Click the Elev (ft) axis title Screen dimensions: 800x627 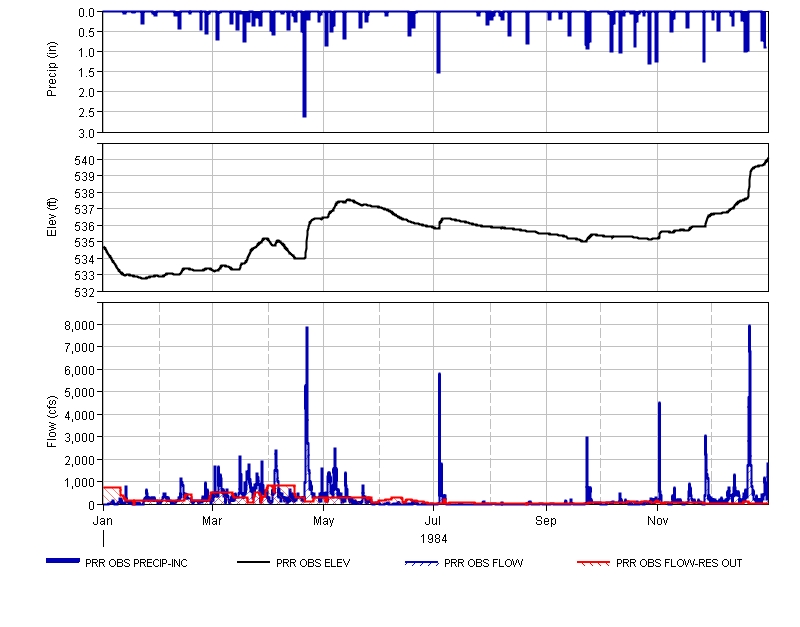point(52,218)
